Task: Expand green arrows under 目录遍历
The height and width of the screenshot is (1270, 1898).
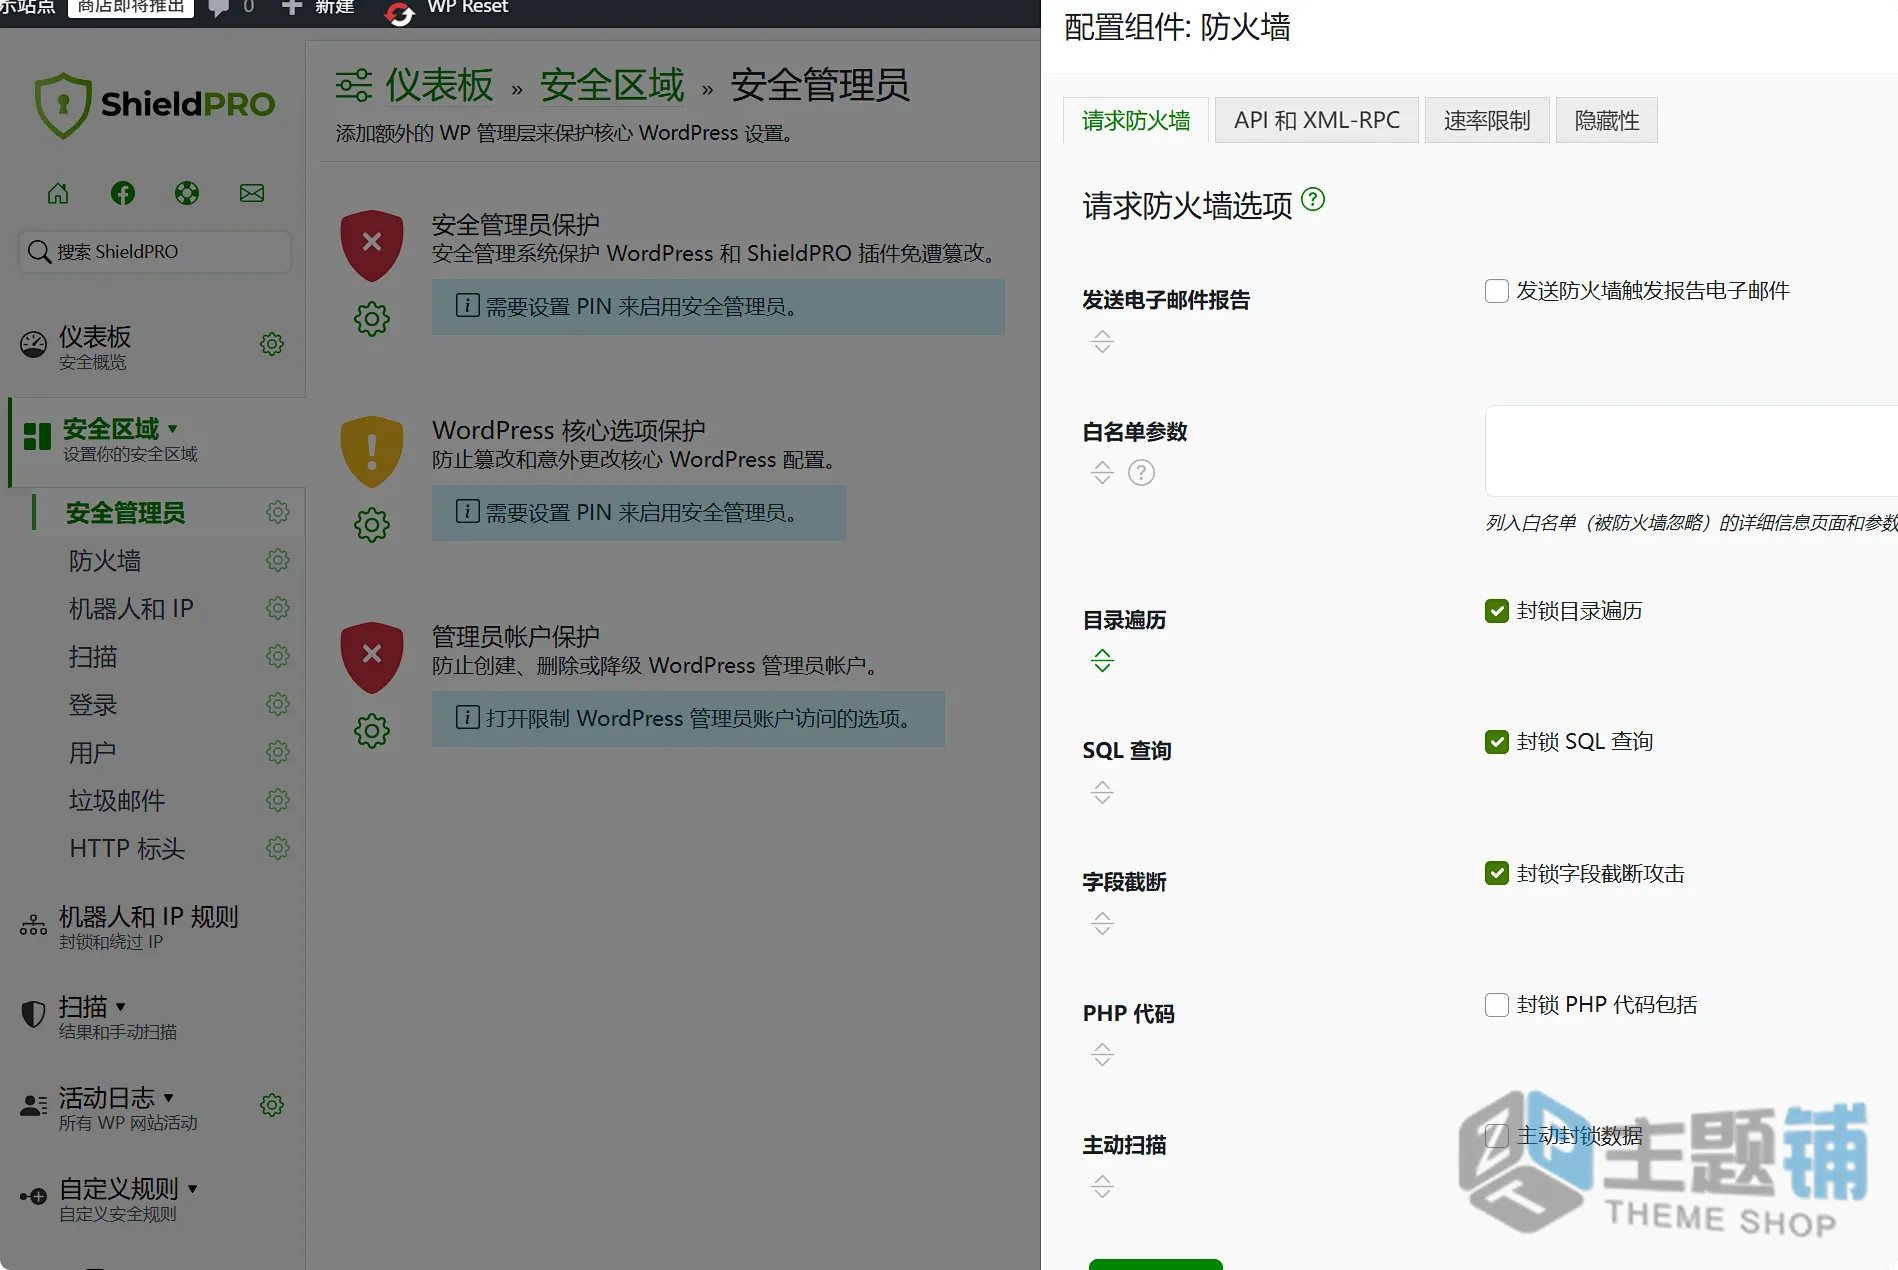Action: point(1102,660)
